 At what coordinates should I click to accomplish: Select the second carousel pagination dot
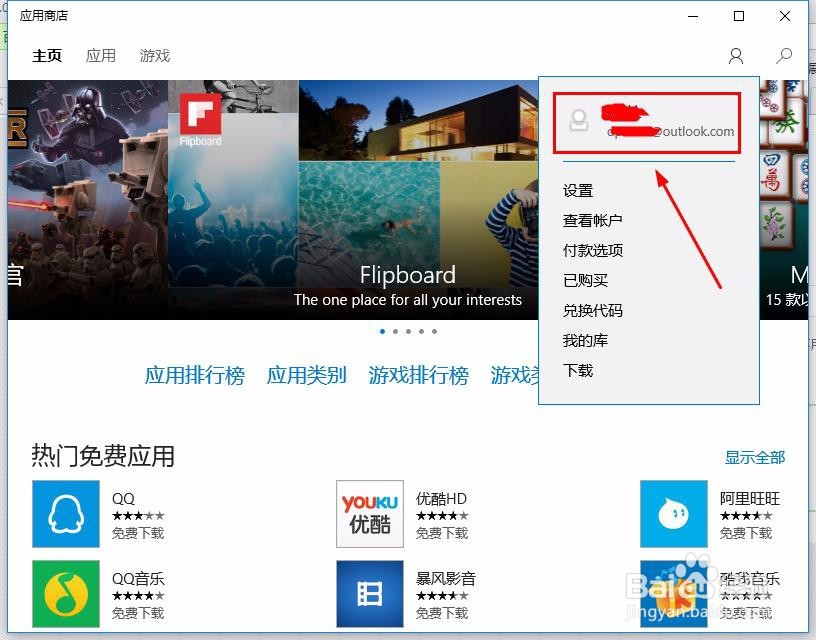[395, 332]
